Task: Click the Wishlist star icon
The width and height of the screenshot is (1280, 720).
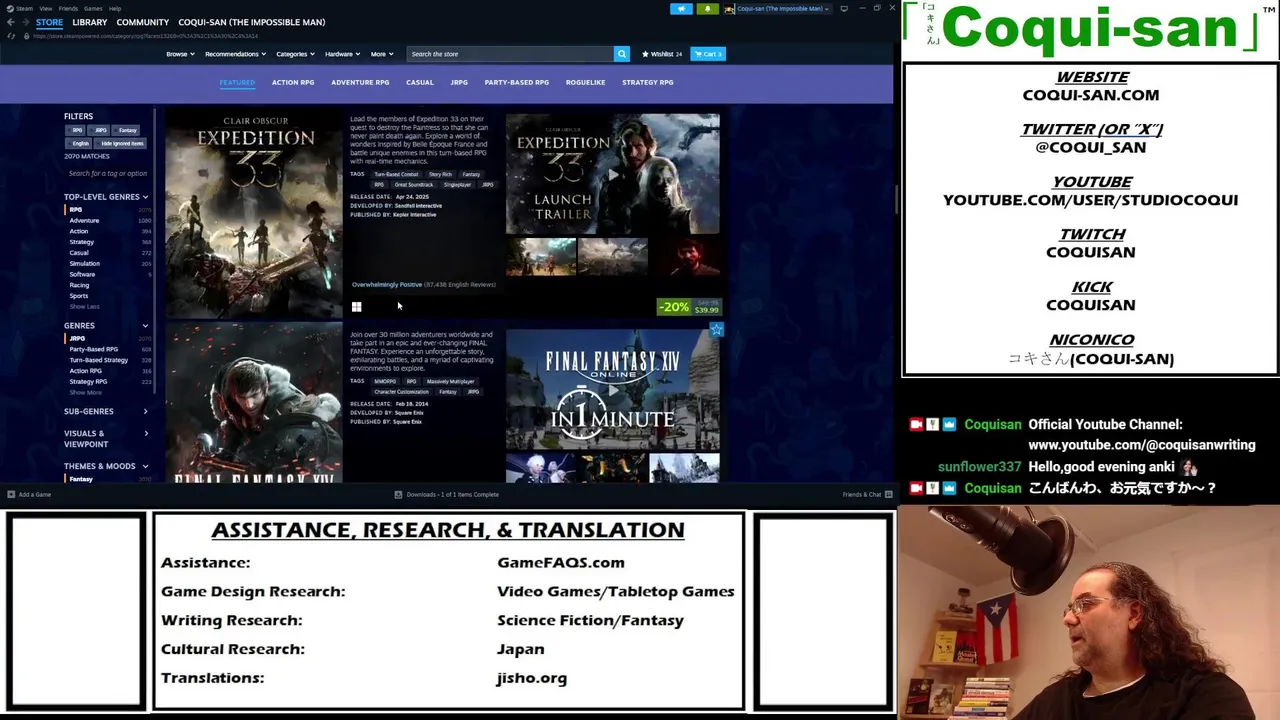Action: [645, 54]
